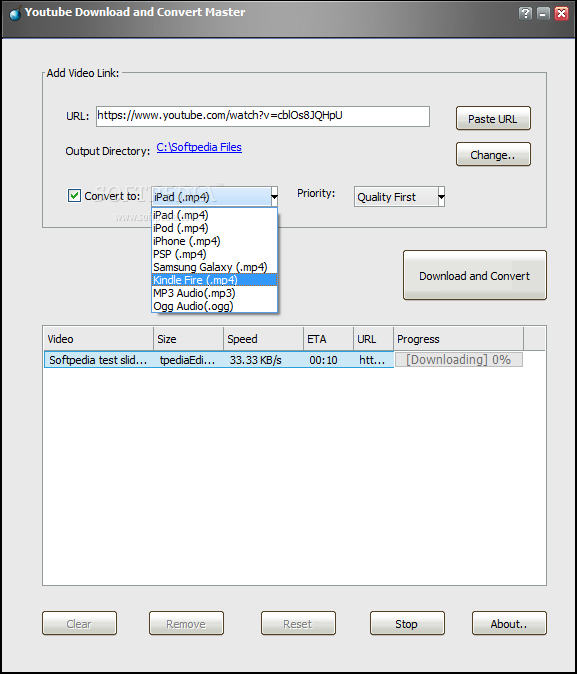Toggle the Convert to checkbox
This screenshot has width=577, height=674.
point(74,196)
